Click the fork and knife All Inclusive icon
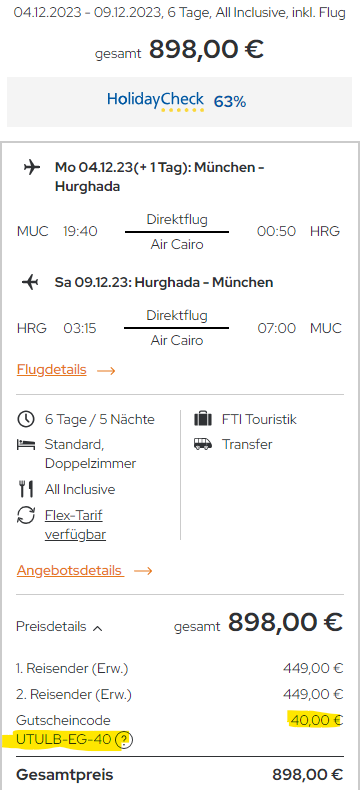364x790 pixels. pos(26,489)
